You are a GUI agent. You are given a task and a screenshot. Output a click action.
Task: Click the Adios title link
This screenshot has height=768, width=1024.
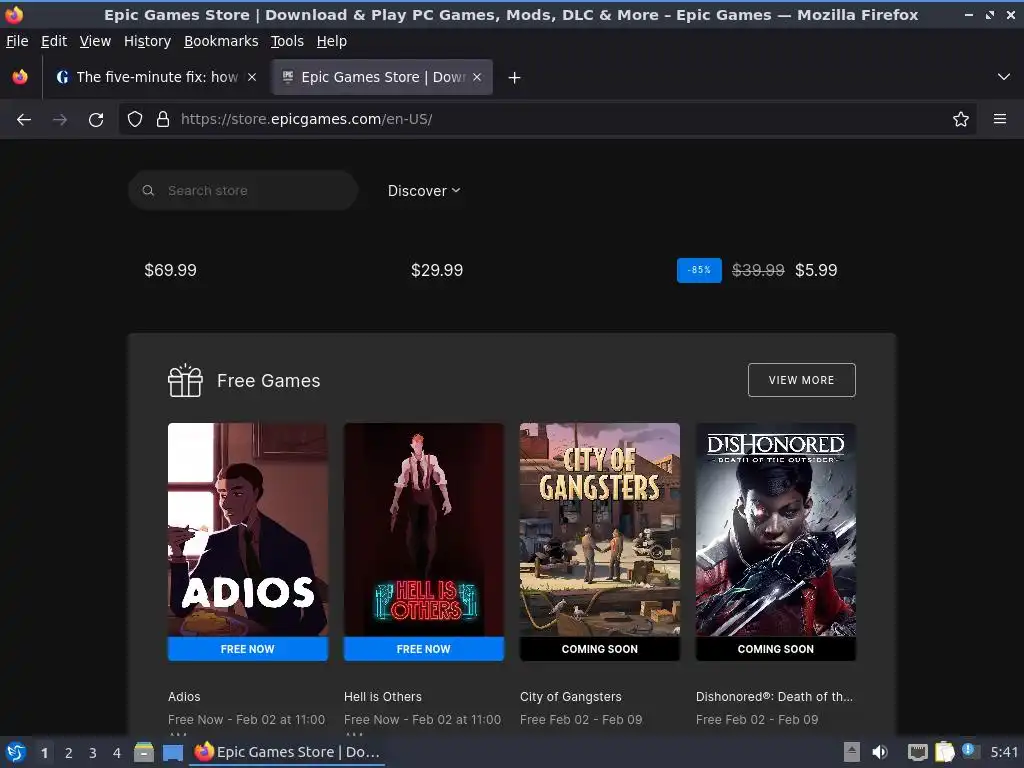184,697
